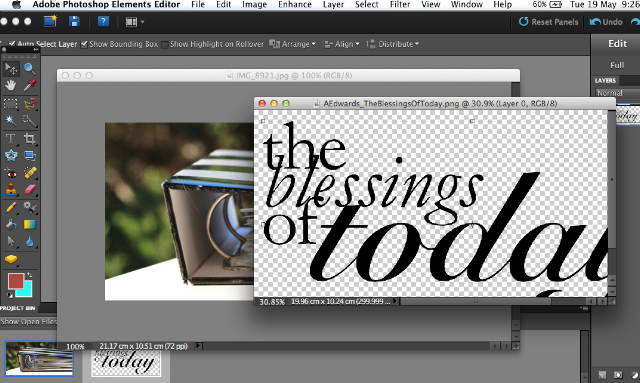Select the Eraser tool
The image size is (640, 383).
coord(29,190)
